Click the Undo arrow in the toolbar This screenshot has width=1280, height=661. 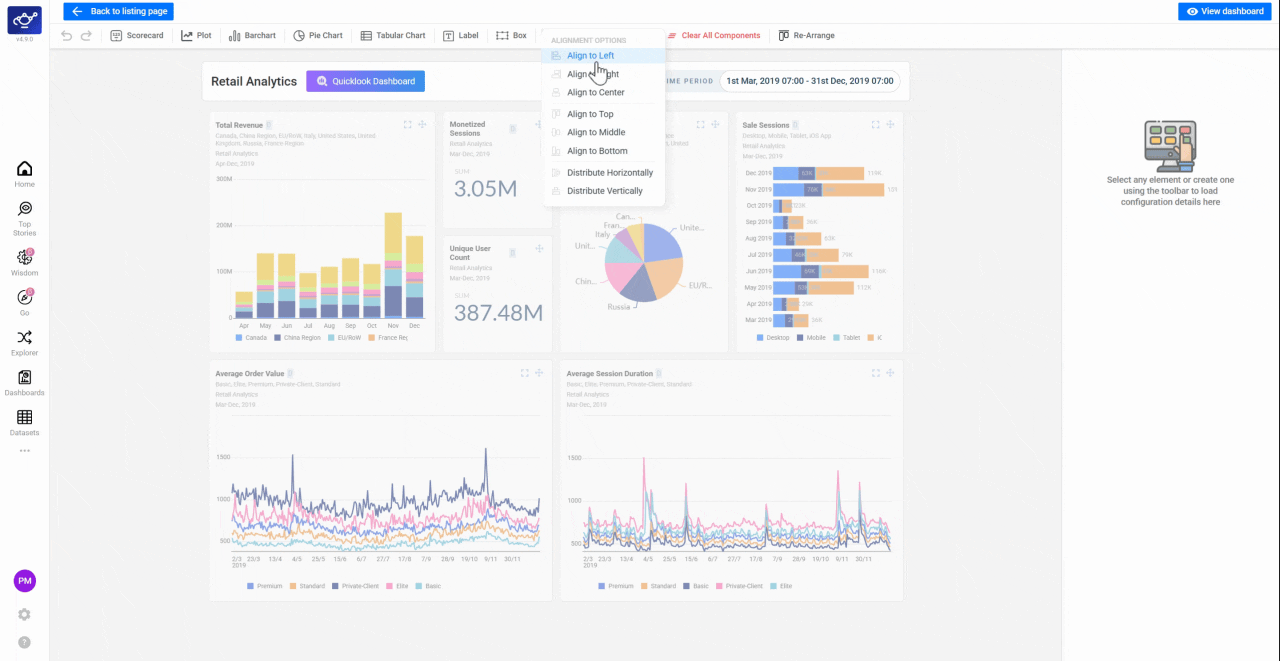(67, 35)
